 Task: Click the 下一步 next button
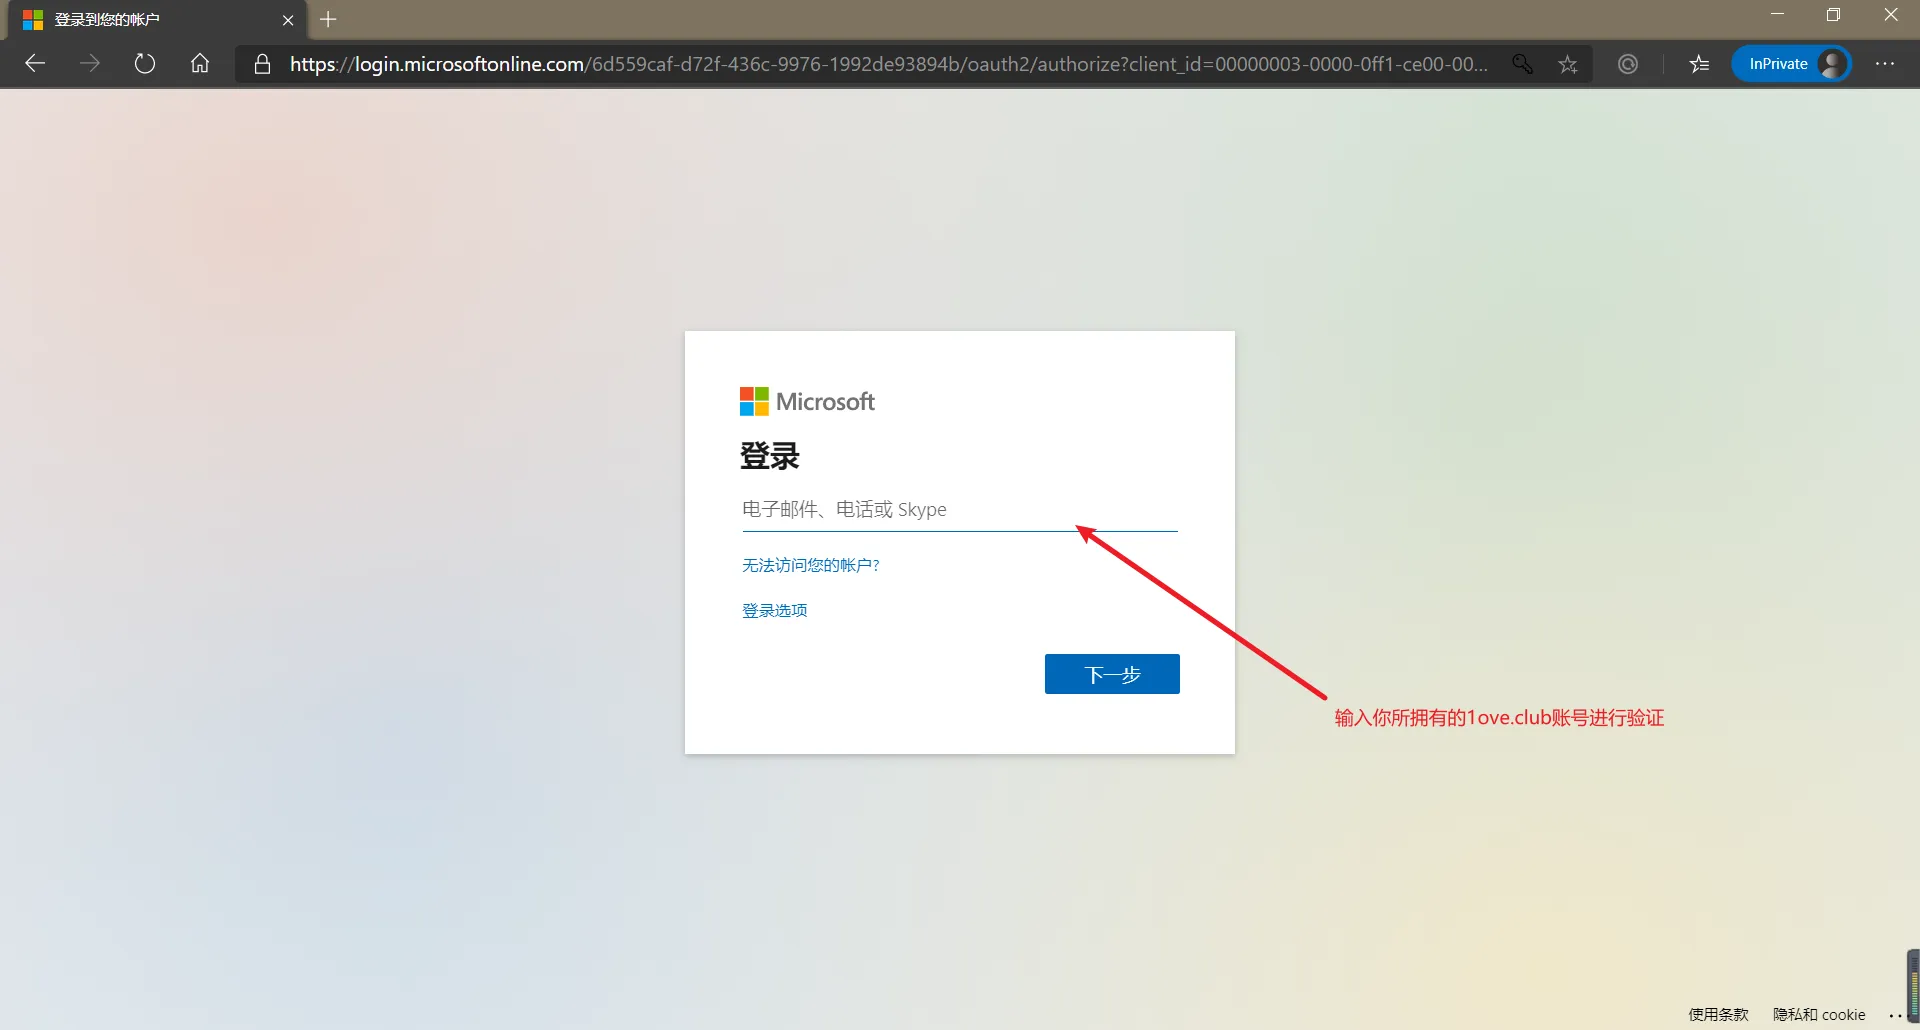point(1112,674)
